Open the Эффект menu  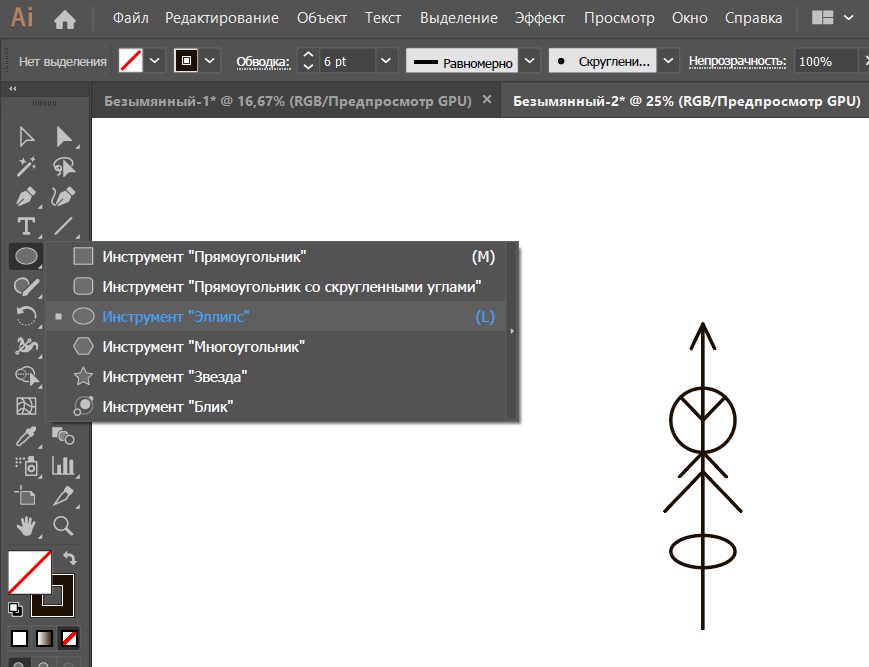[540, 18]
